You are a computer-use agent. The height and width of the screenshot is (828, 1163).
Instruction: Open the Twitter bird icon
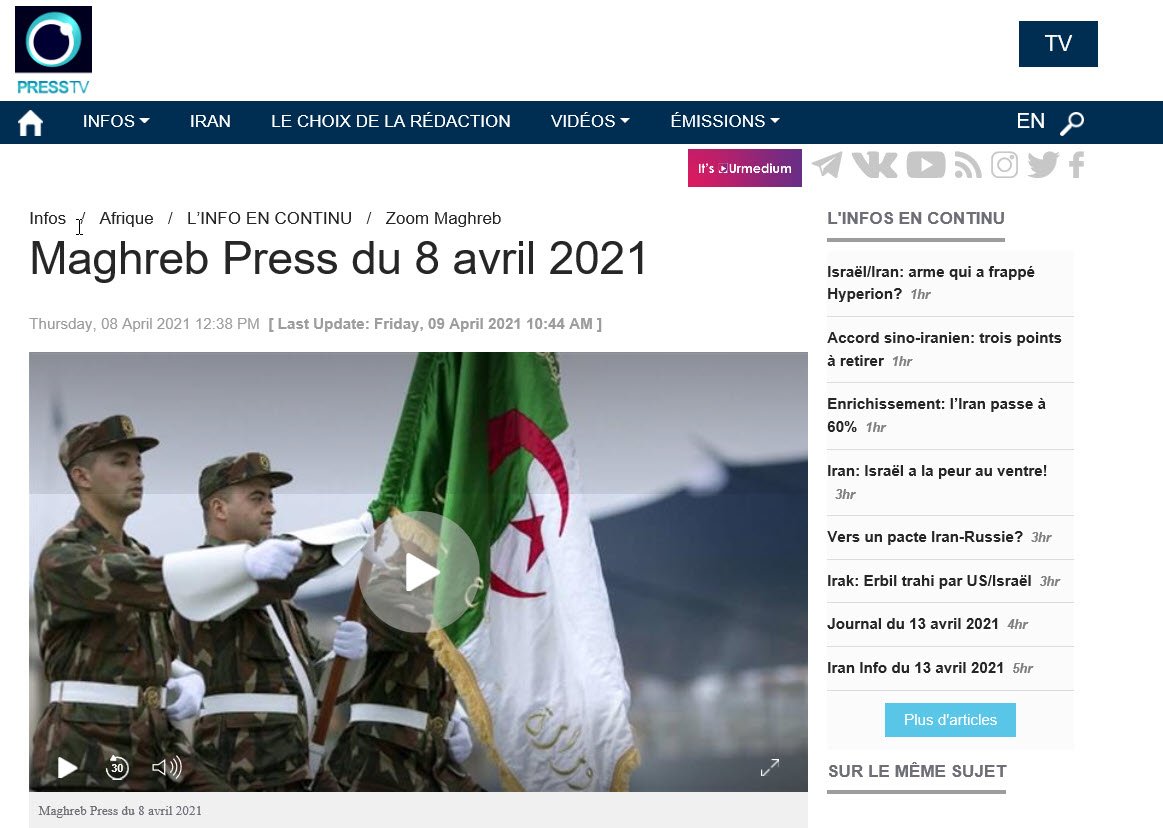point(1043,165)
